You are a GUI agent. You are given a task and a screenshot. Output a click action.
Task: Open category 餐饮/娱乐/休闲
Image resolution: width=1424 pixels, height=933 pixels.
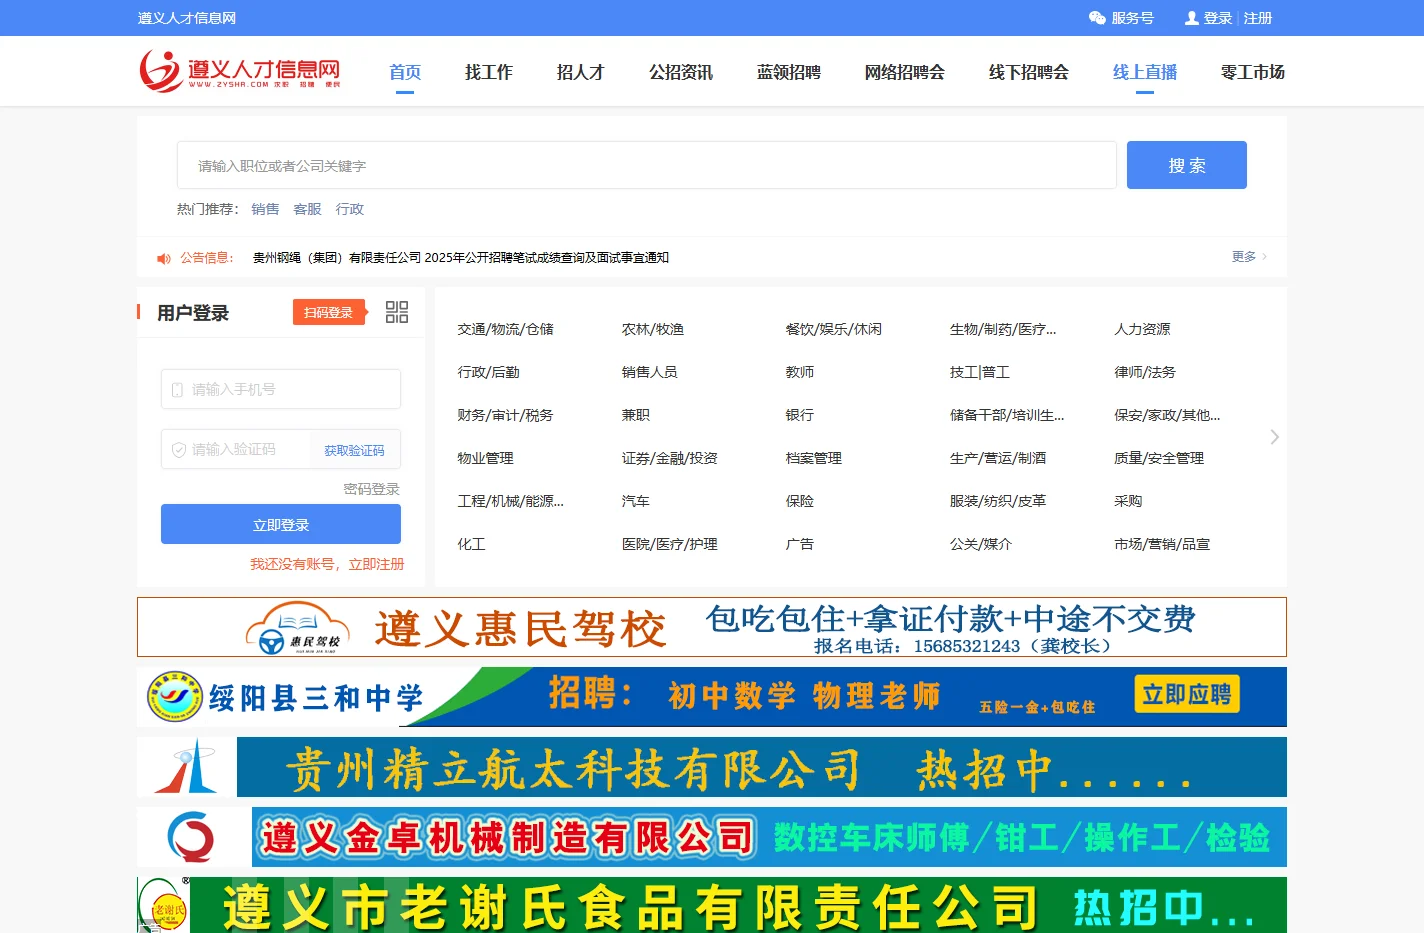coord(834,329)
